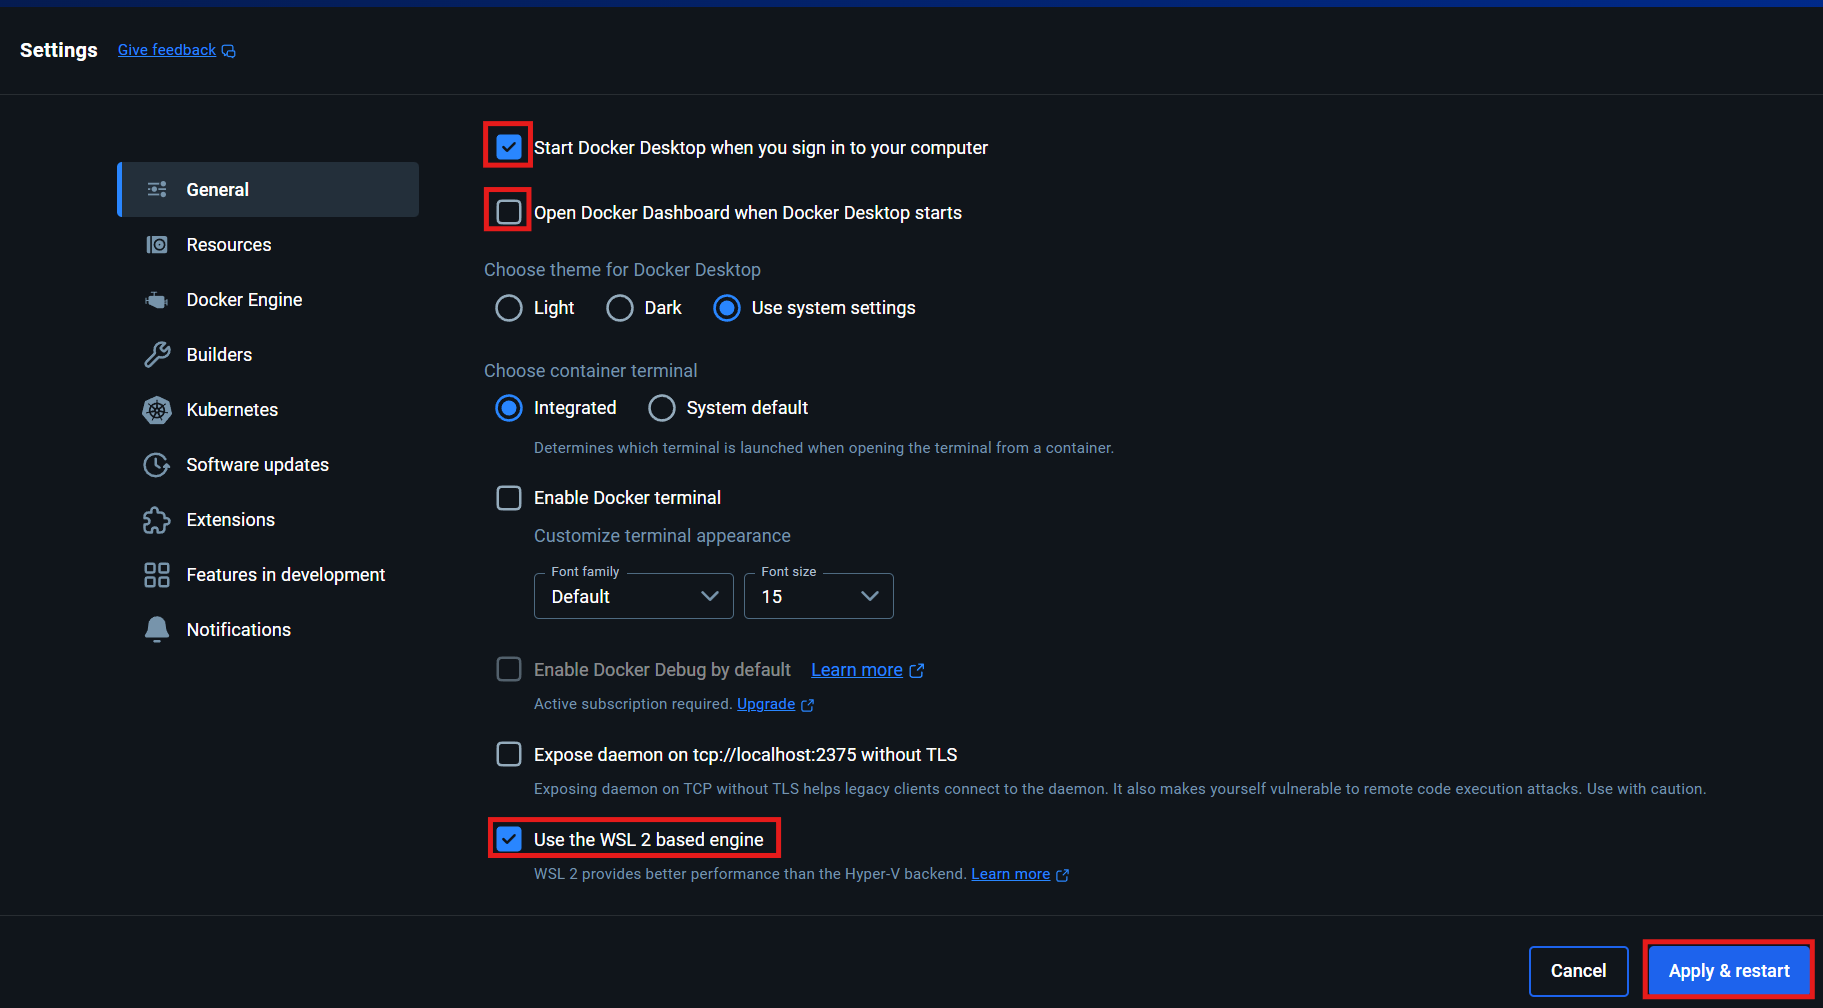Click 'WSL 2 provides better performance' text
Image resolution: width=1823 pixels, height=1008 pixels.
click(751, 874)
